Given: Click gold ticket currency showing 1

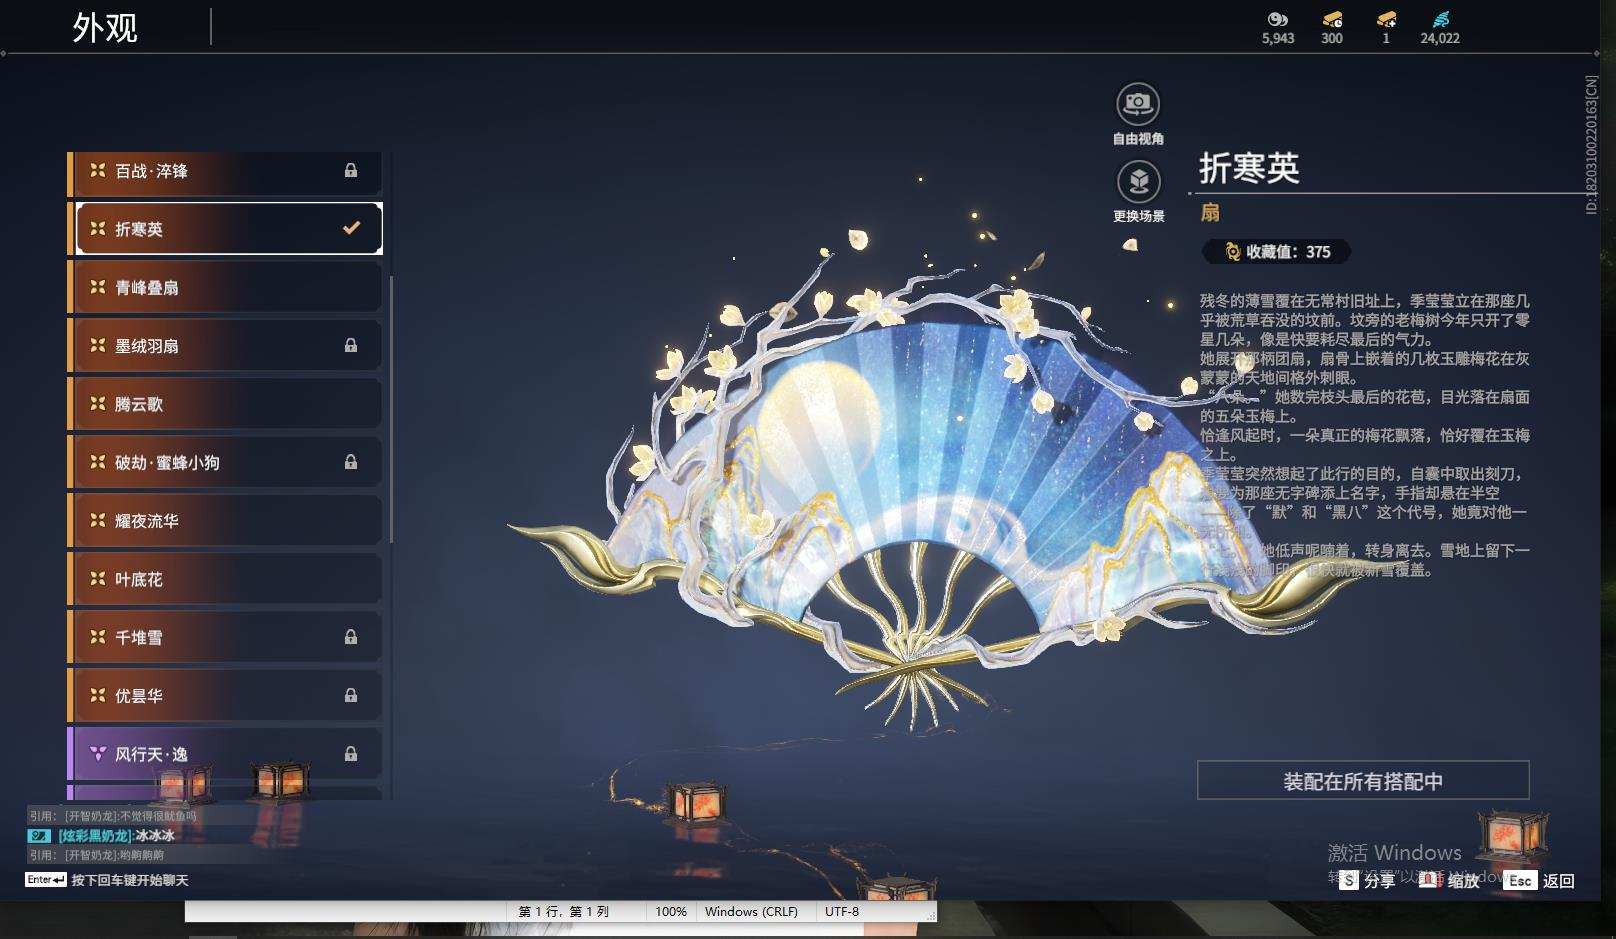Looking at the screenshot, I should (x=1386, y=29).
